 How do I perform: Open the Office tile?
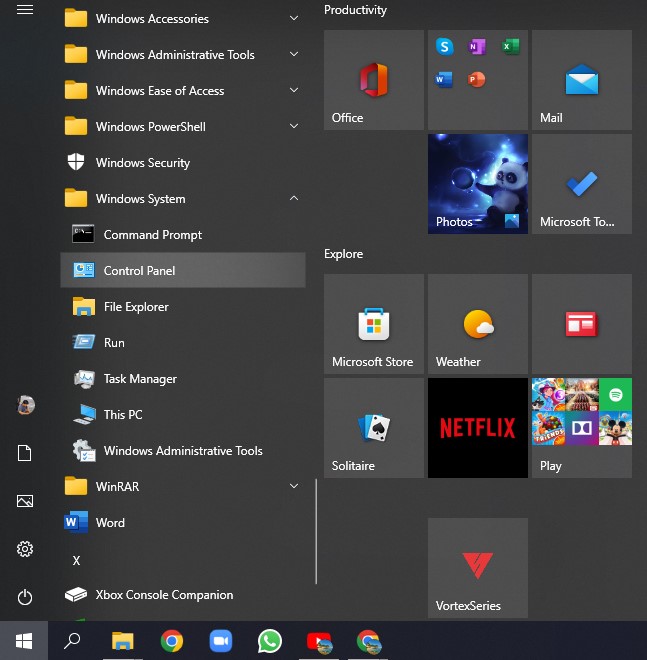(374, 80)
